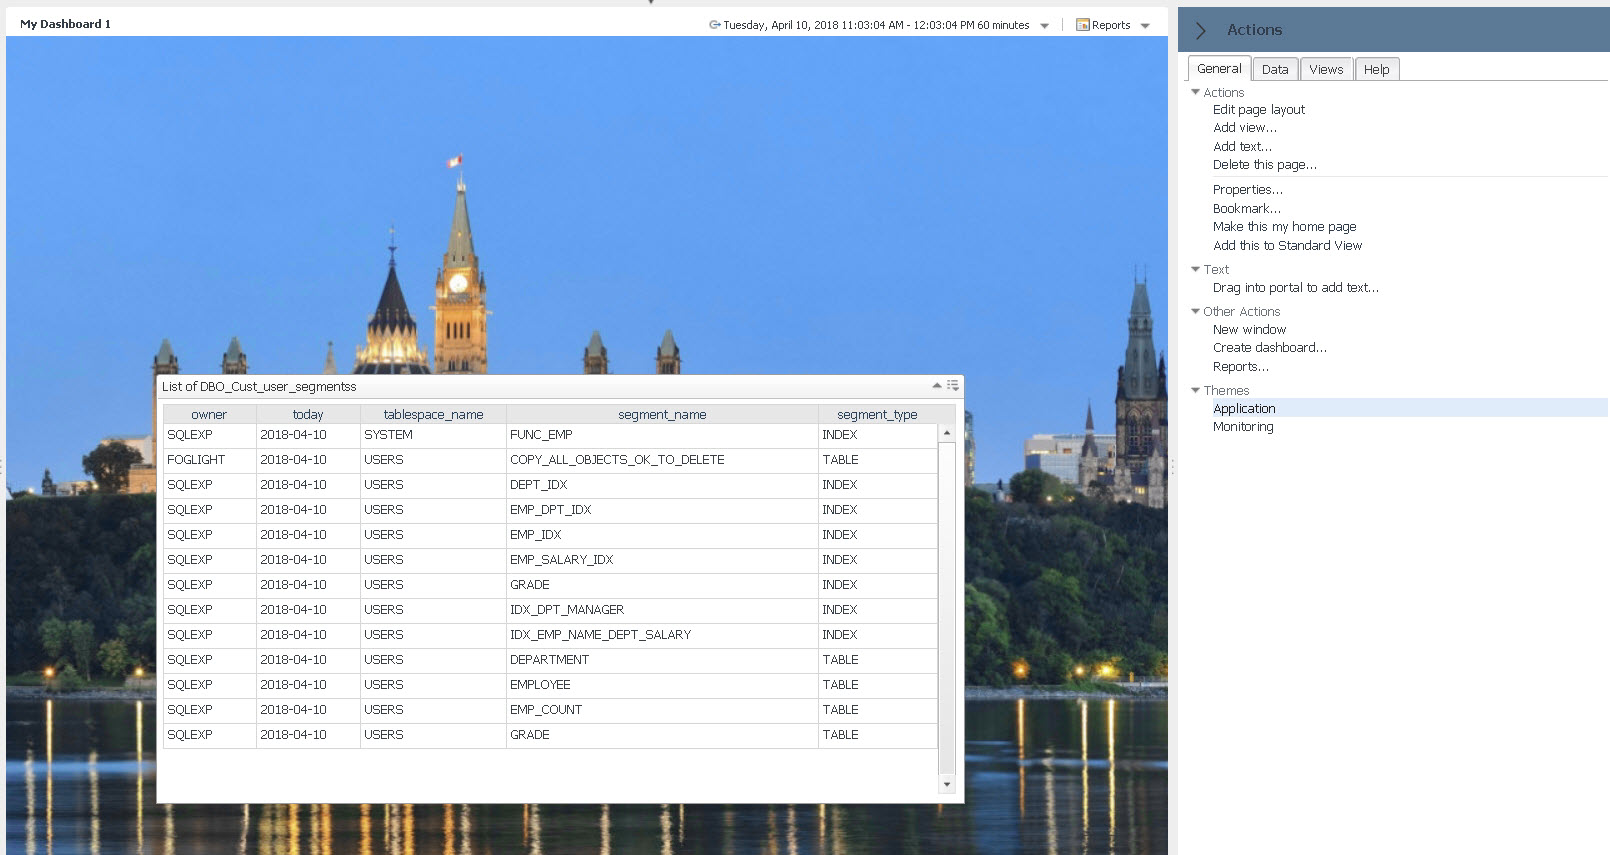Collapse the Actions section triangle
Image resolution: width=1610 pixels, height=855 pixels.
pyautogui.click(x=1195, y=92)
